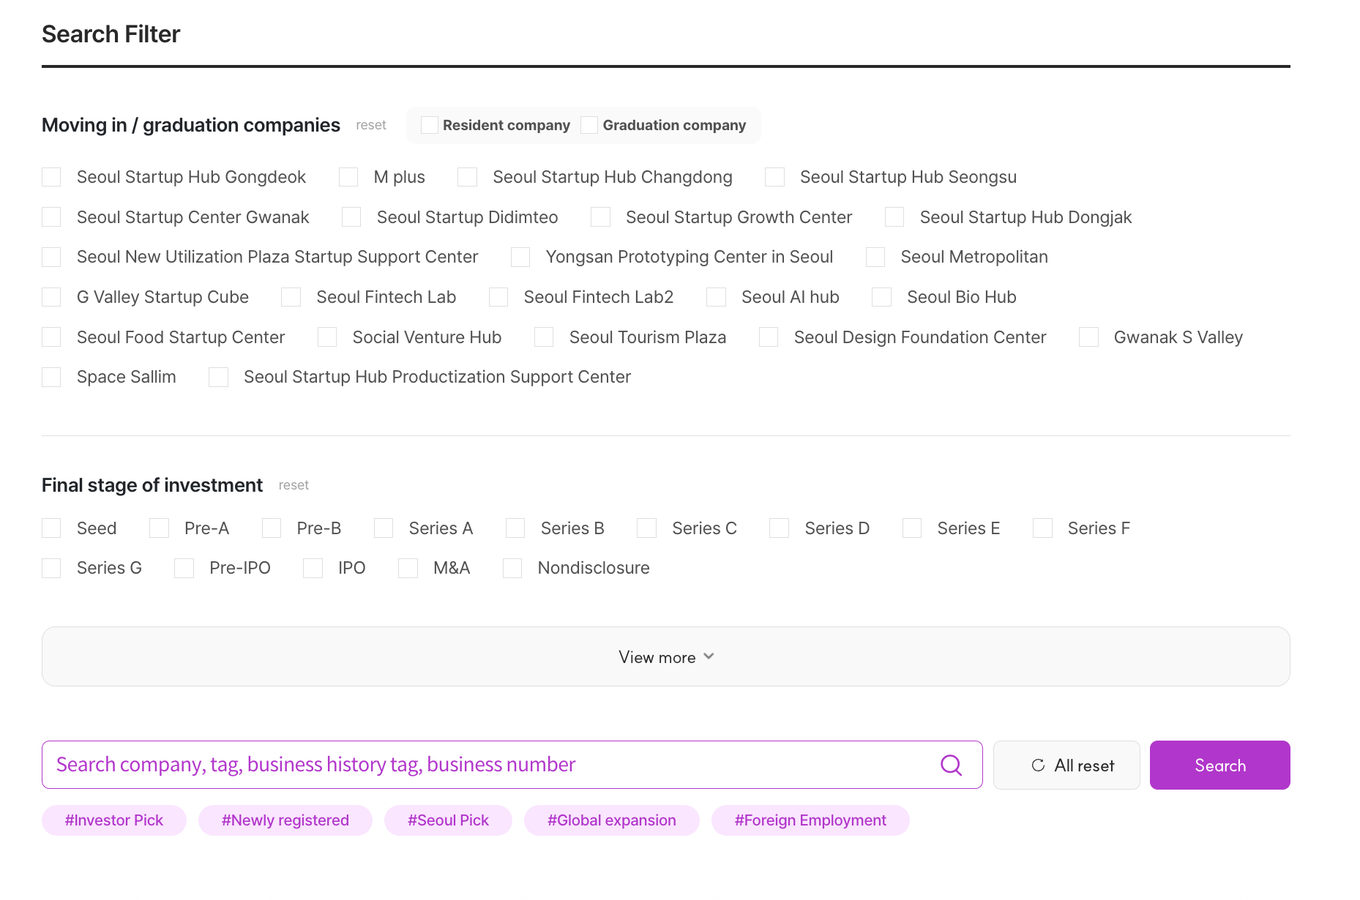Viewport: 1360px width, 900px height.
Task: Select the #Seoul Pick tag
Action: 448,820
